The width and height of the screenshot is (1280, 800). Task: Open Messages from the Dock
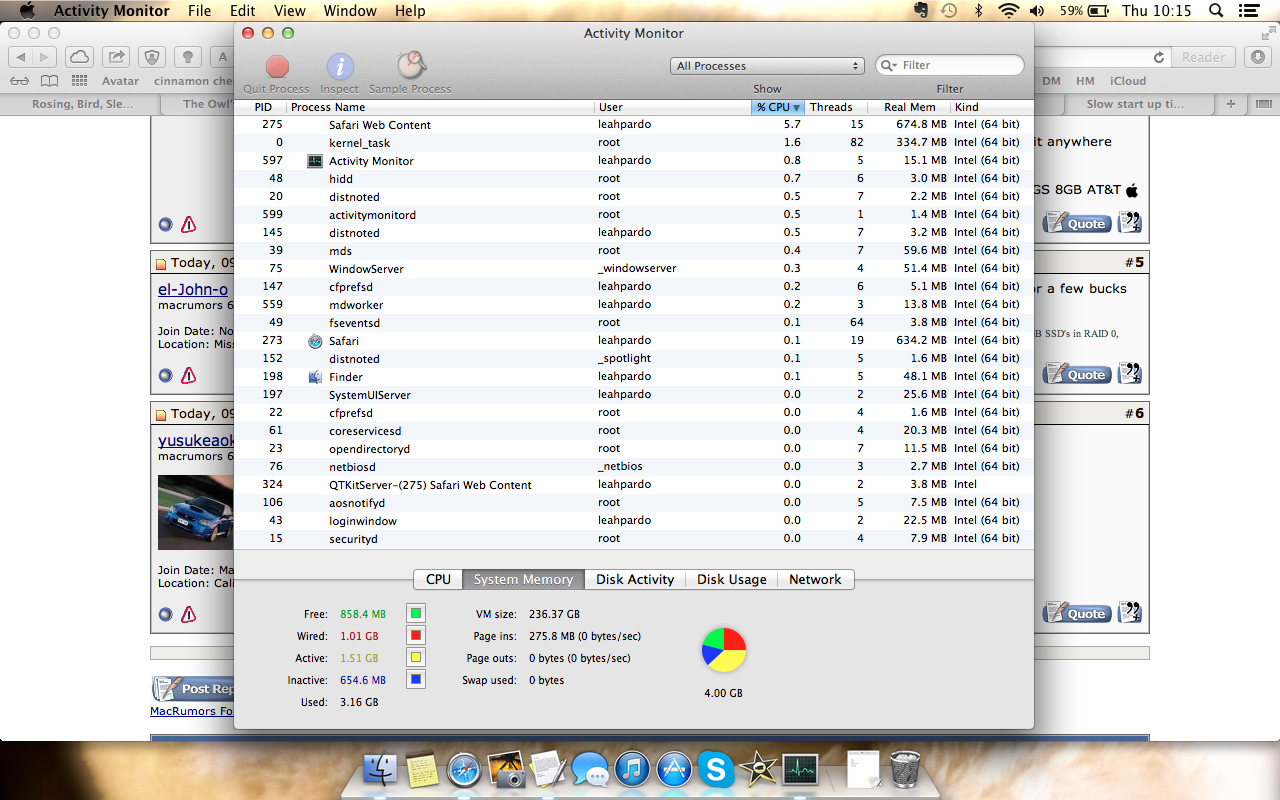point(591,769)
